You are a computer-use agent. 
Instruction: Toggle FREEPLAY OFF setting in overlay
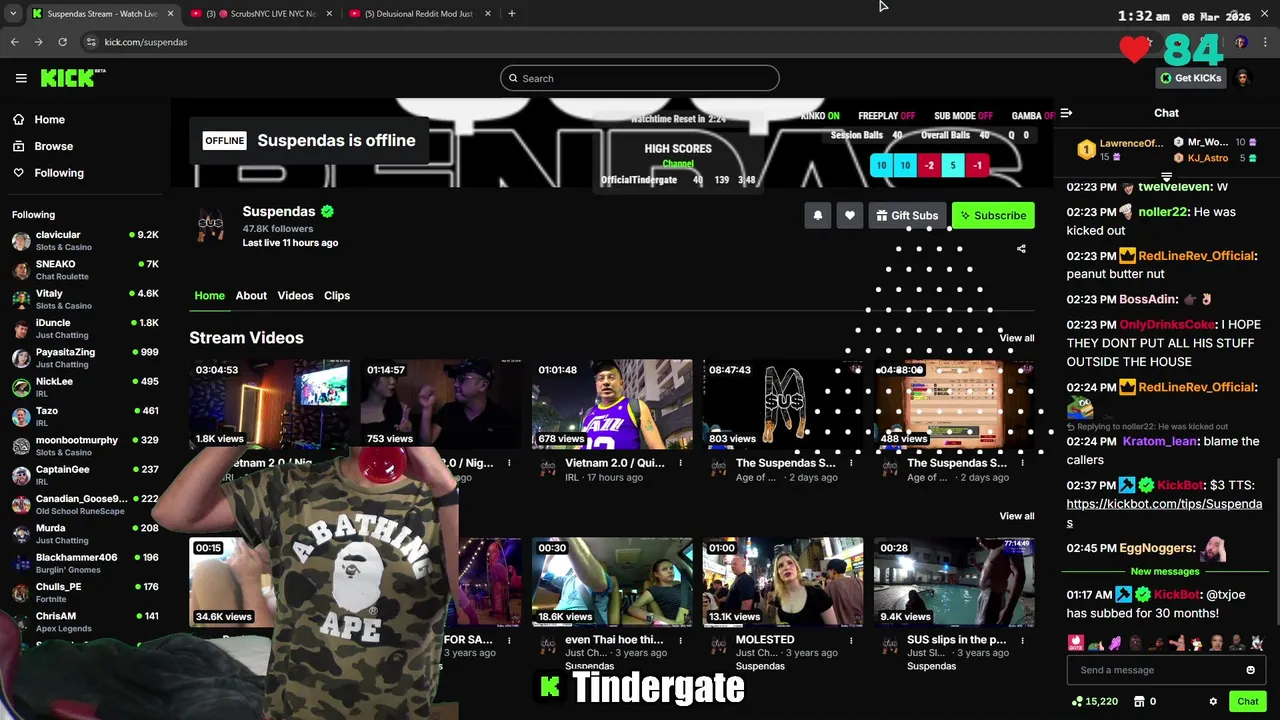pos(886,116)
